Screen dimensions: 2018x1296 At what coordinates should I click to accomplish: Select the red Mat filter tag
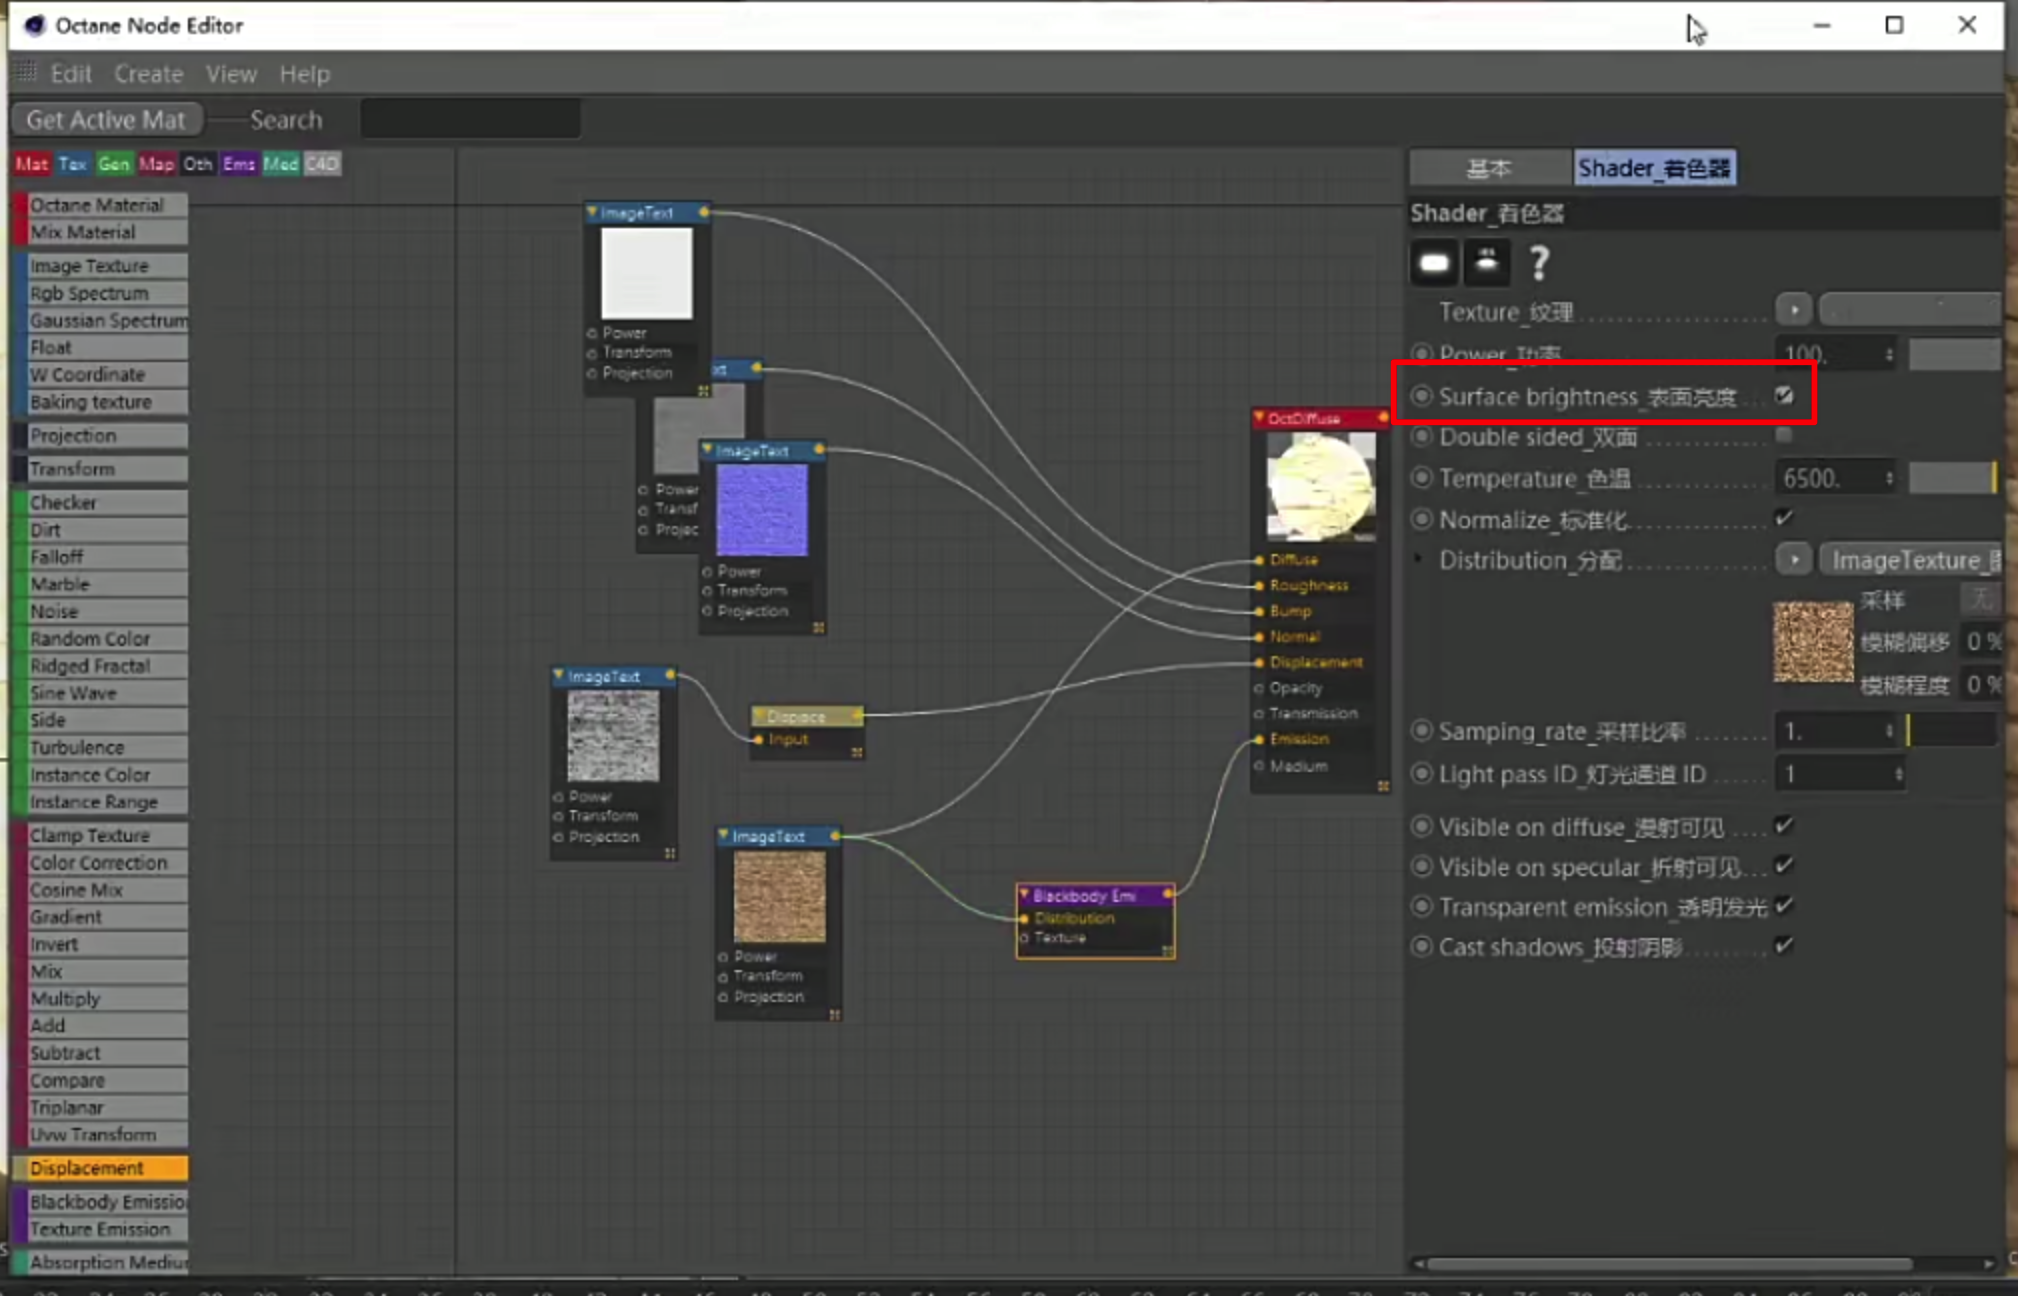point(32,164)
